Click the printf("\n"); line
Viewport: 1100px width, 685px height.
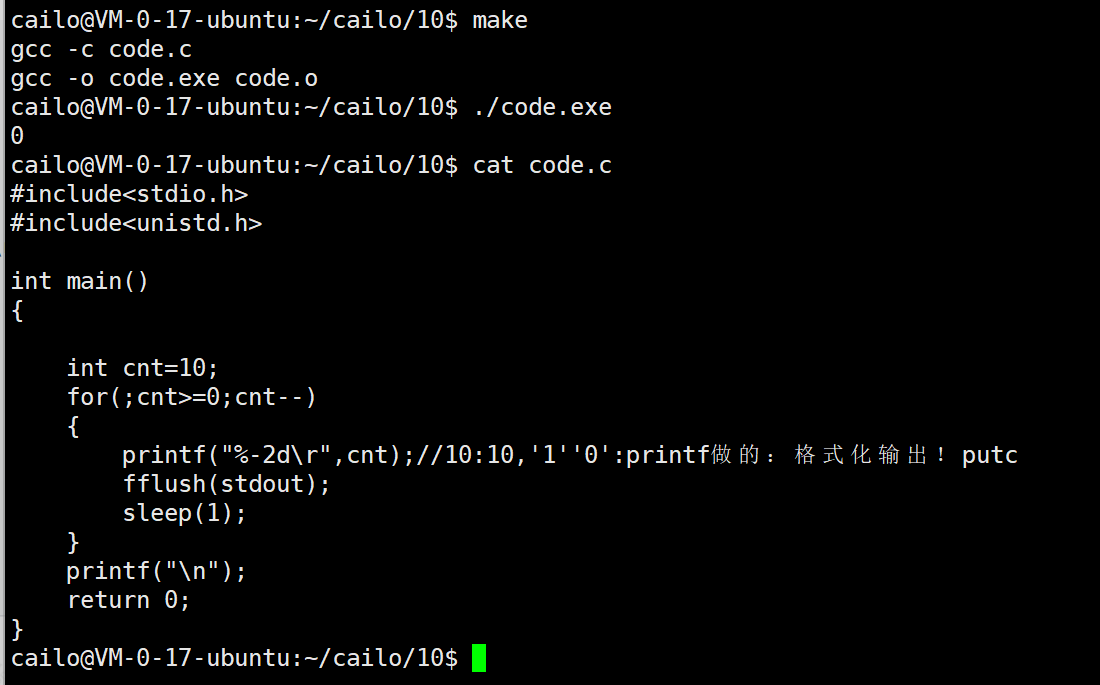tap(156, 571)
